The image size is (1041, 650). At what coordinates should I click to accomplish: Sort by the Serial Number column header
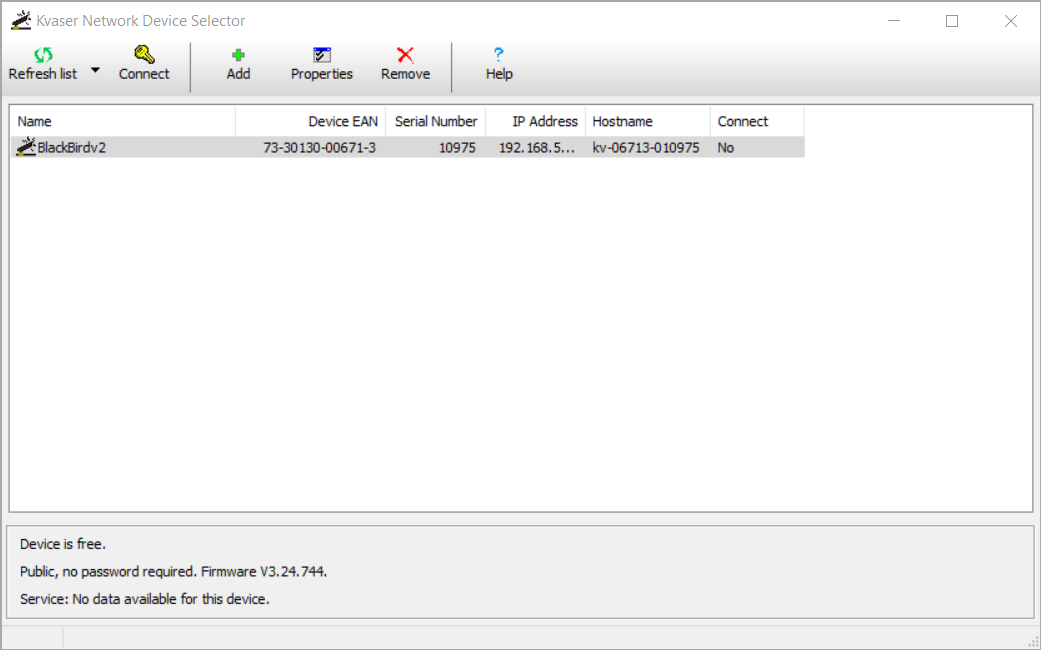pos(436,122)
